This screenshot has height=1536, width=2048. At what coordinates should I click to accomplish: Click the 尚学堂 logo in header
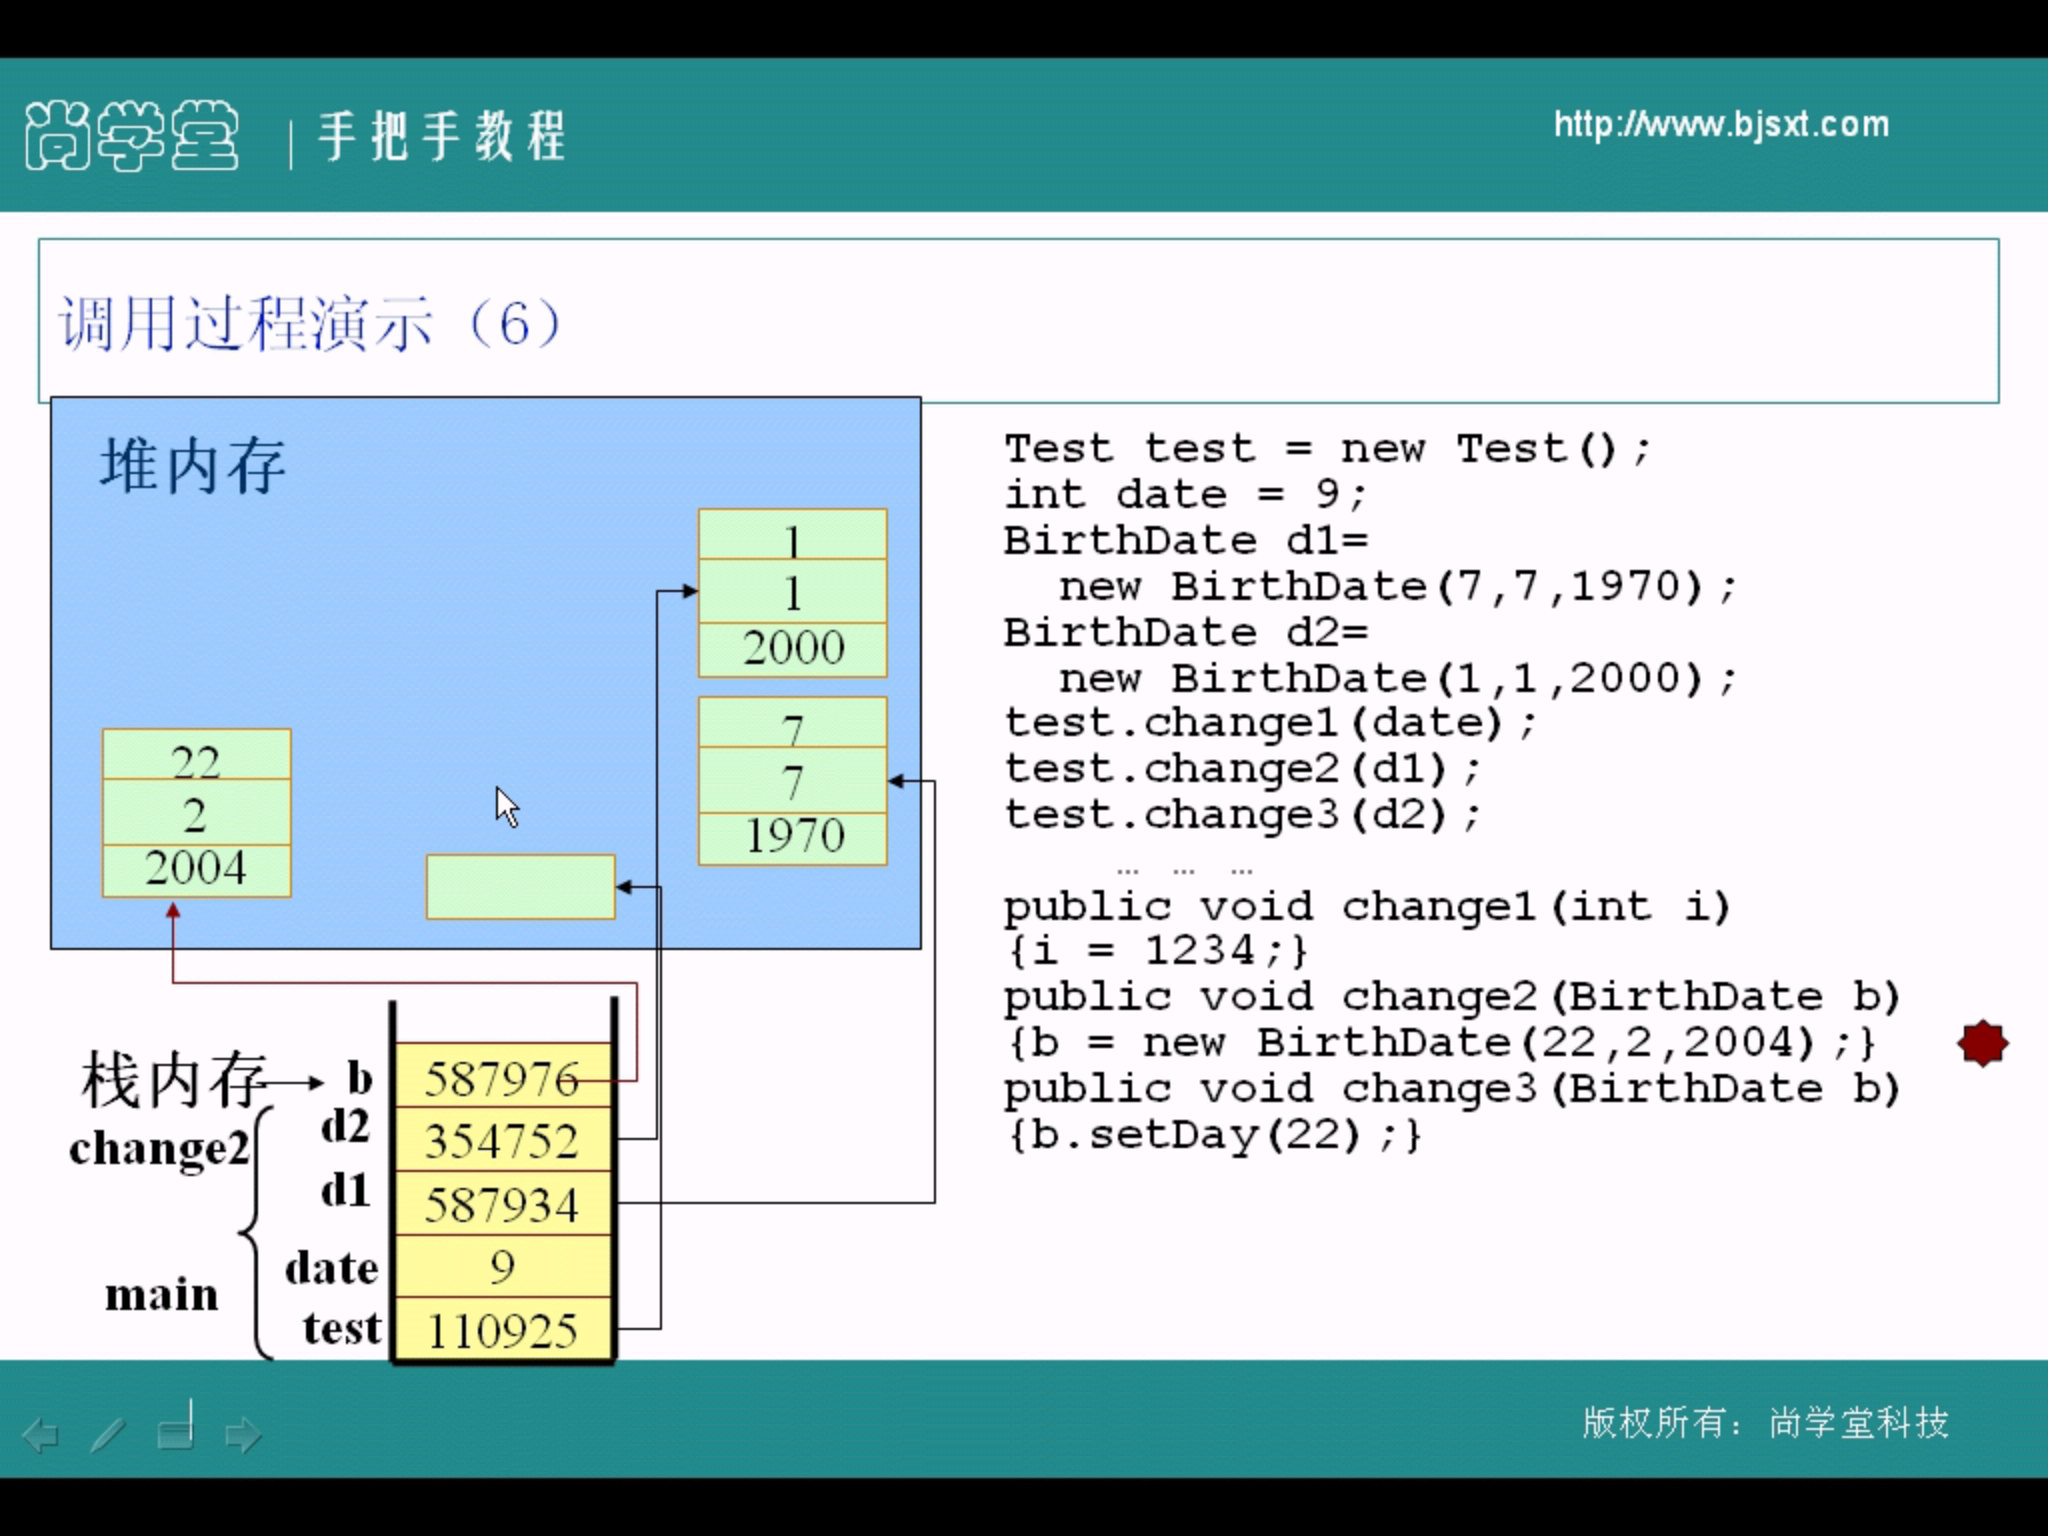pos(131,135)
